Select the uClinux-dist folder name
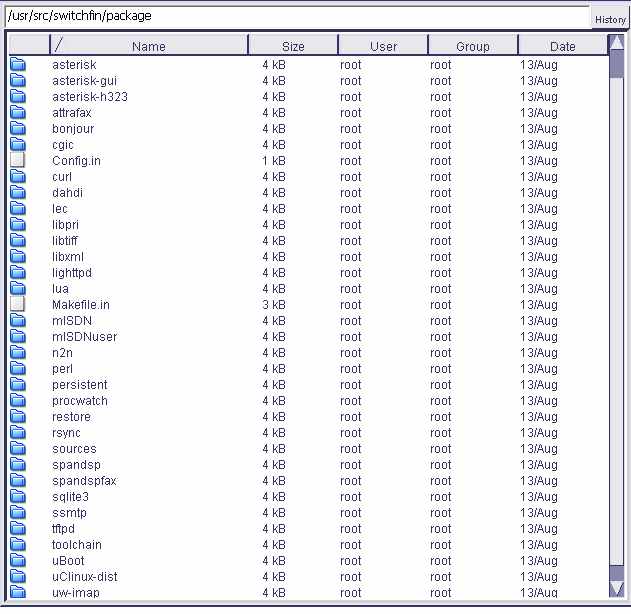The image size is (631, 614). click(x=85, y=577)
